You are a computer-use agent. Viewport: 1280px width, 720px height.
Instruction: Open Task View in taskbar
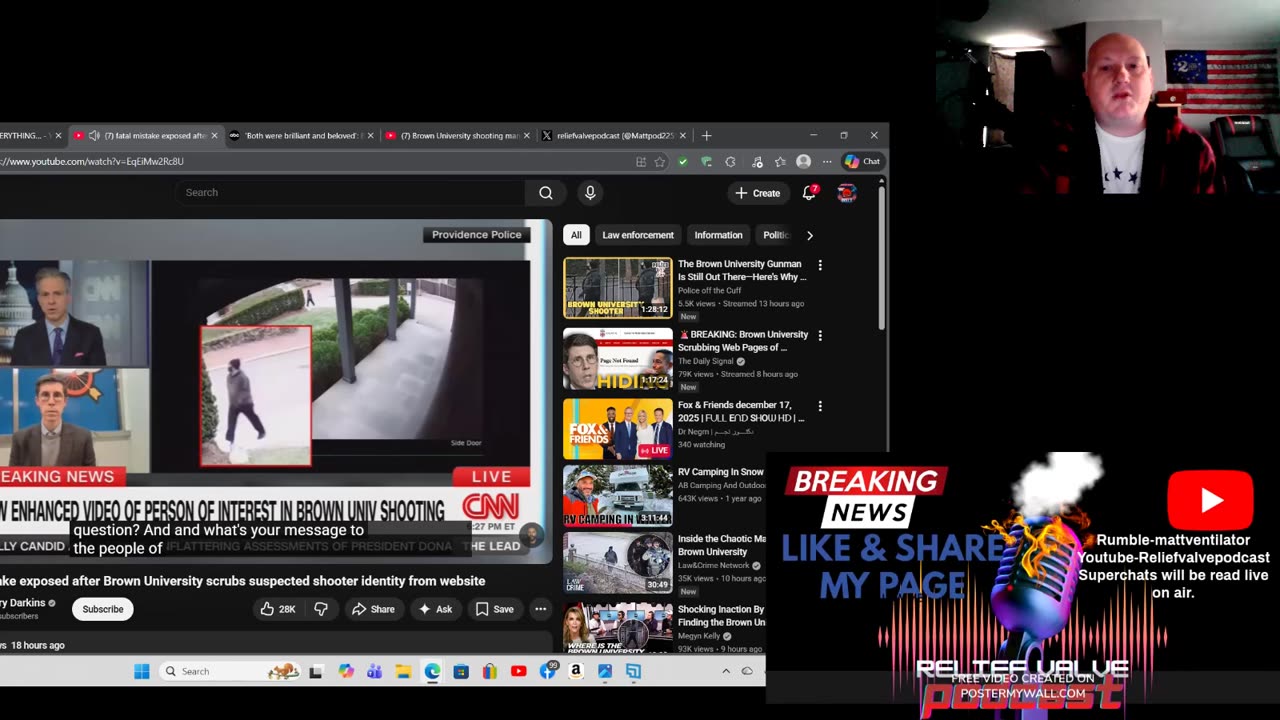[316, 671]
